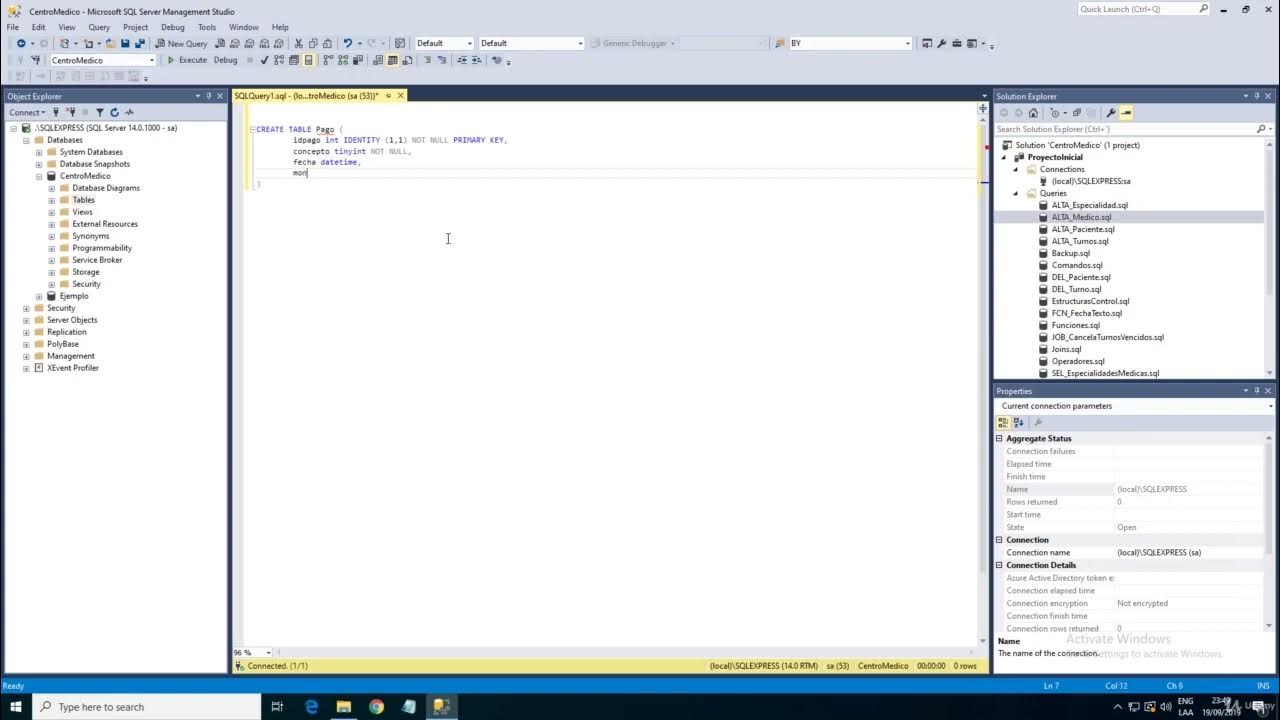Screen dimensions: 1280x720
Task: Open the Connect dropdown in Object Explorer
Action: pyautogui.click(x=28, y=112)
